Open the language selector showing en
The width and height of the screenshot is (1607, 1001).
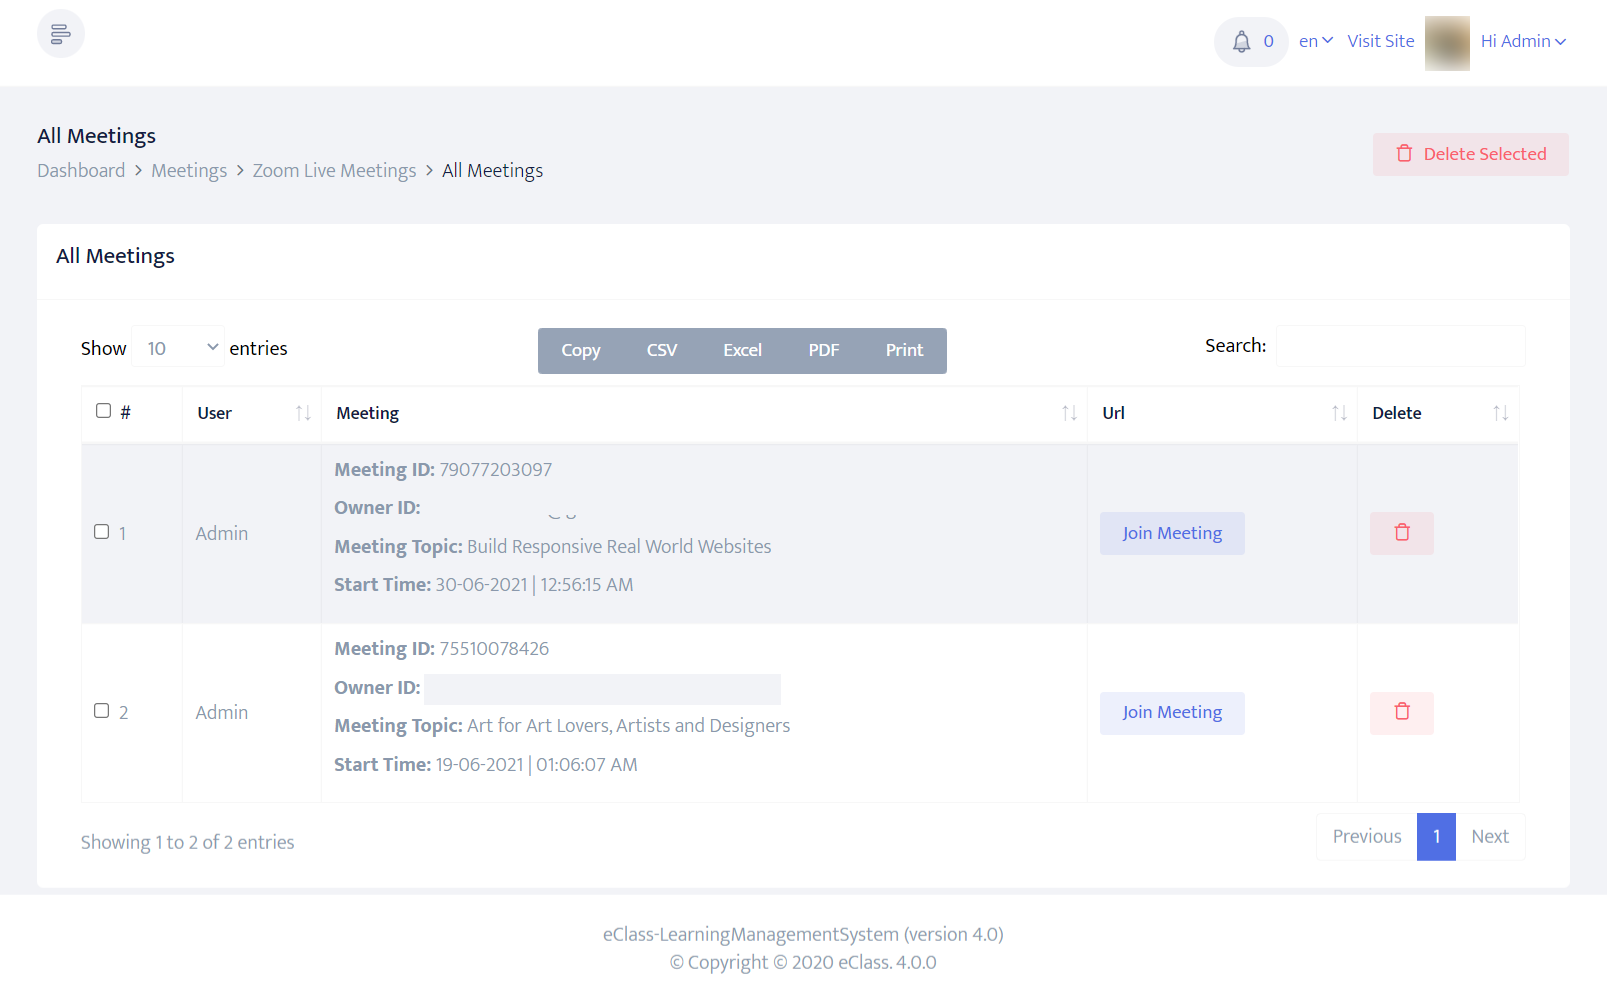pos(1315,41)
